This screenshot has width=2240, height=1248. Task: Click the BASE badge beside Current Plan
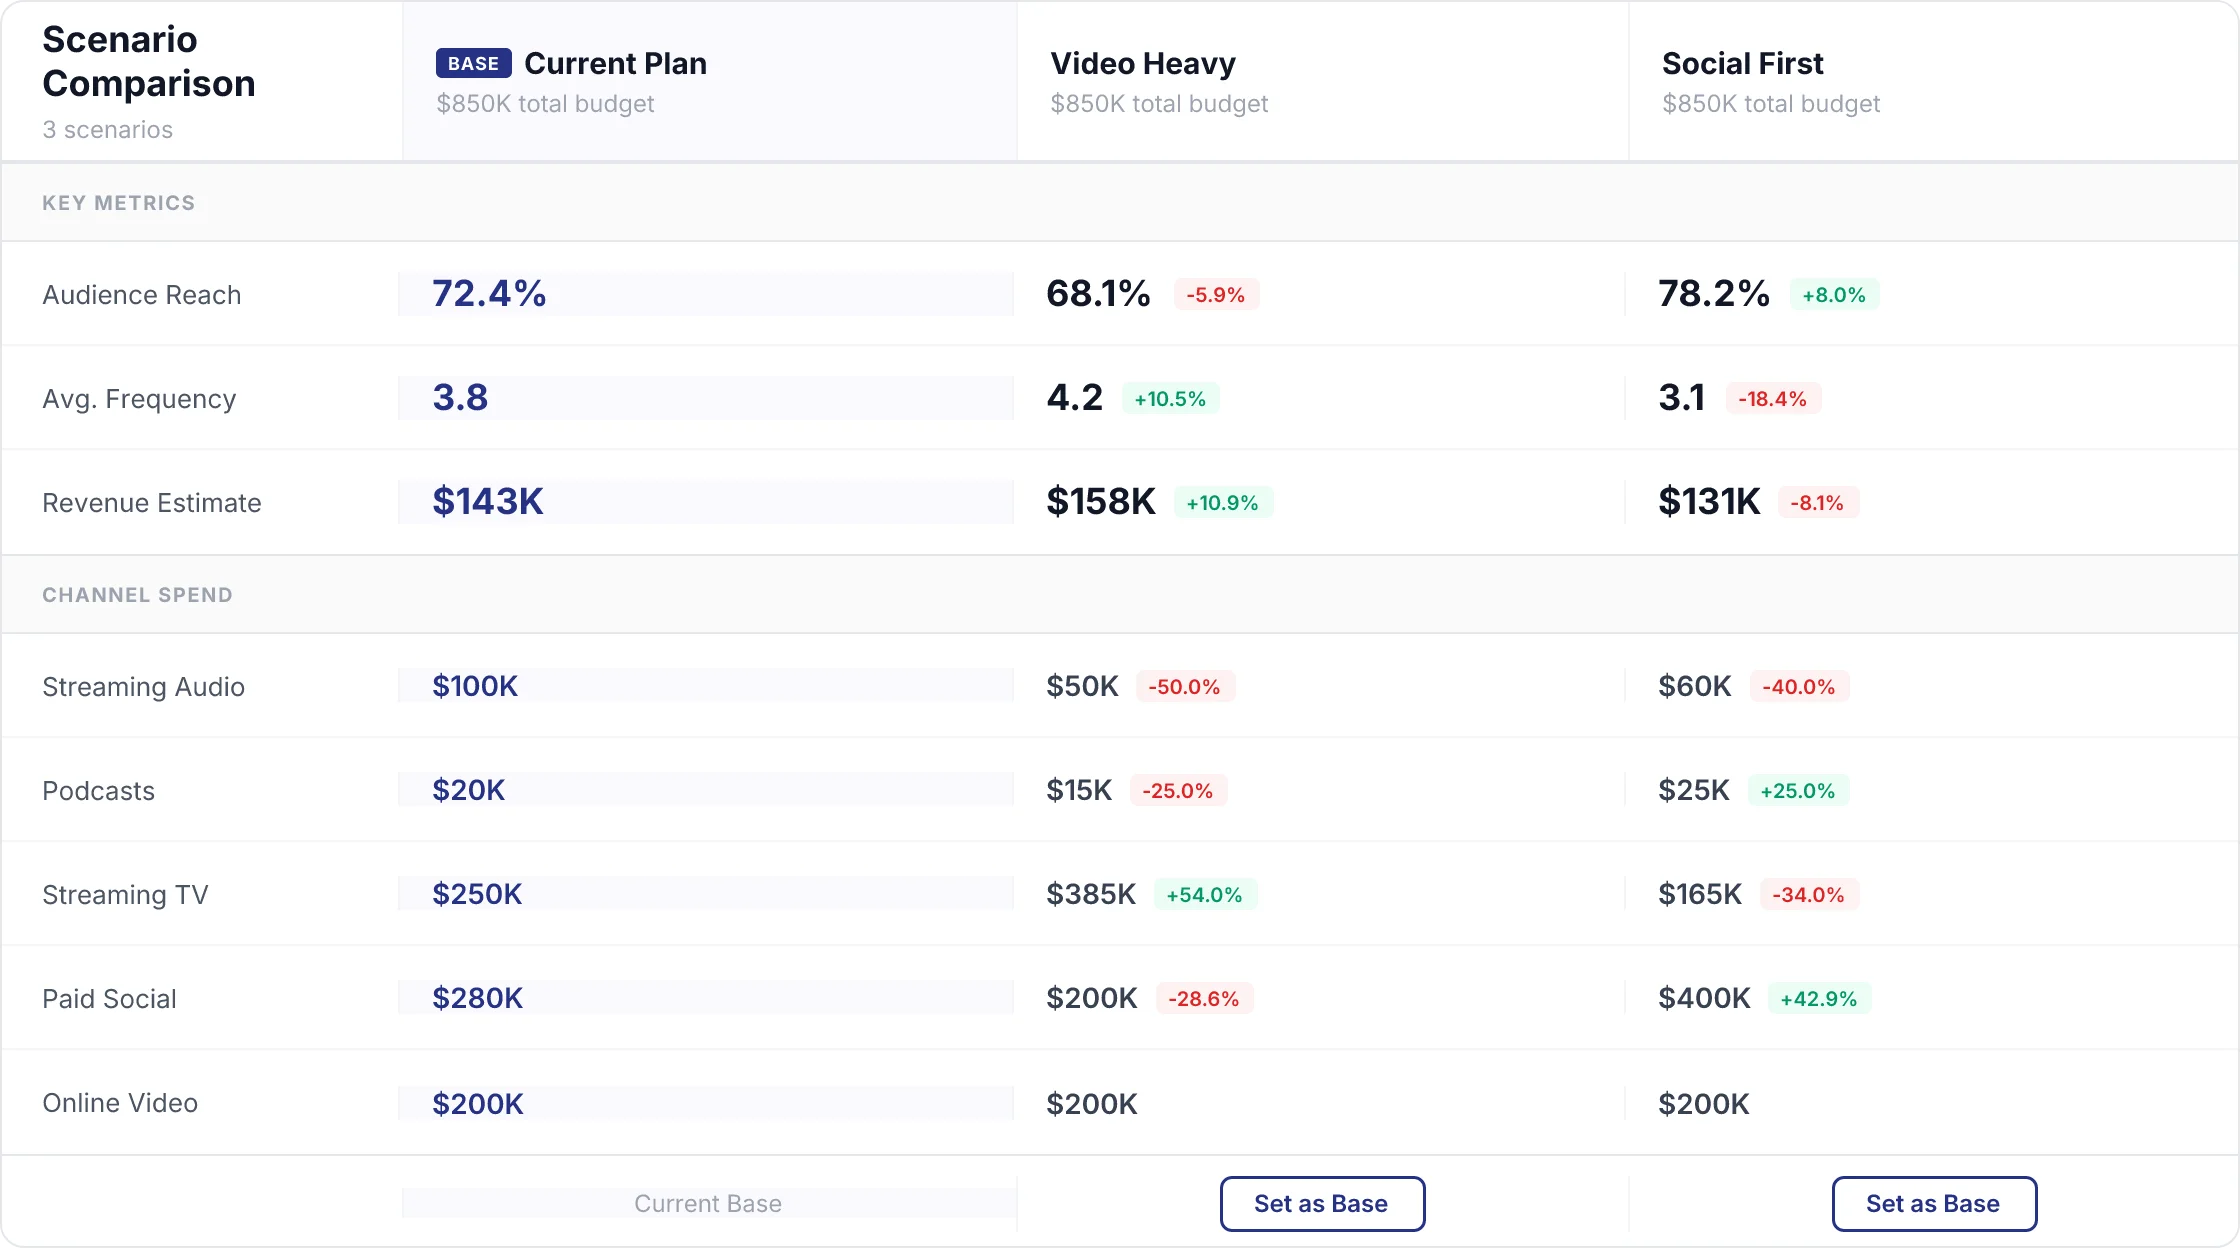tap(473, 63)
